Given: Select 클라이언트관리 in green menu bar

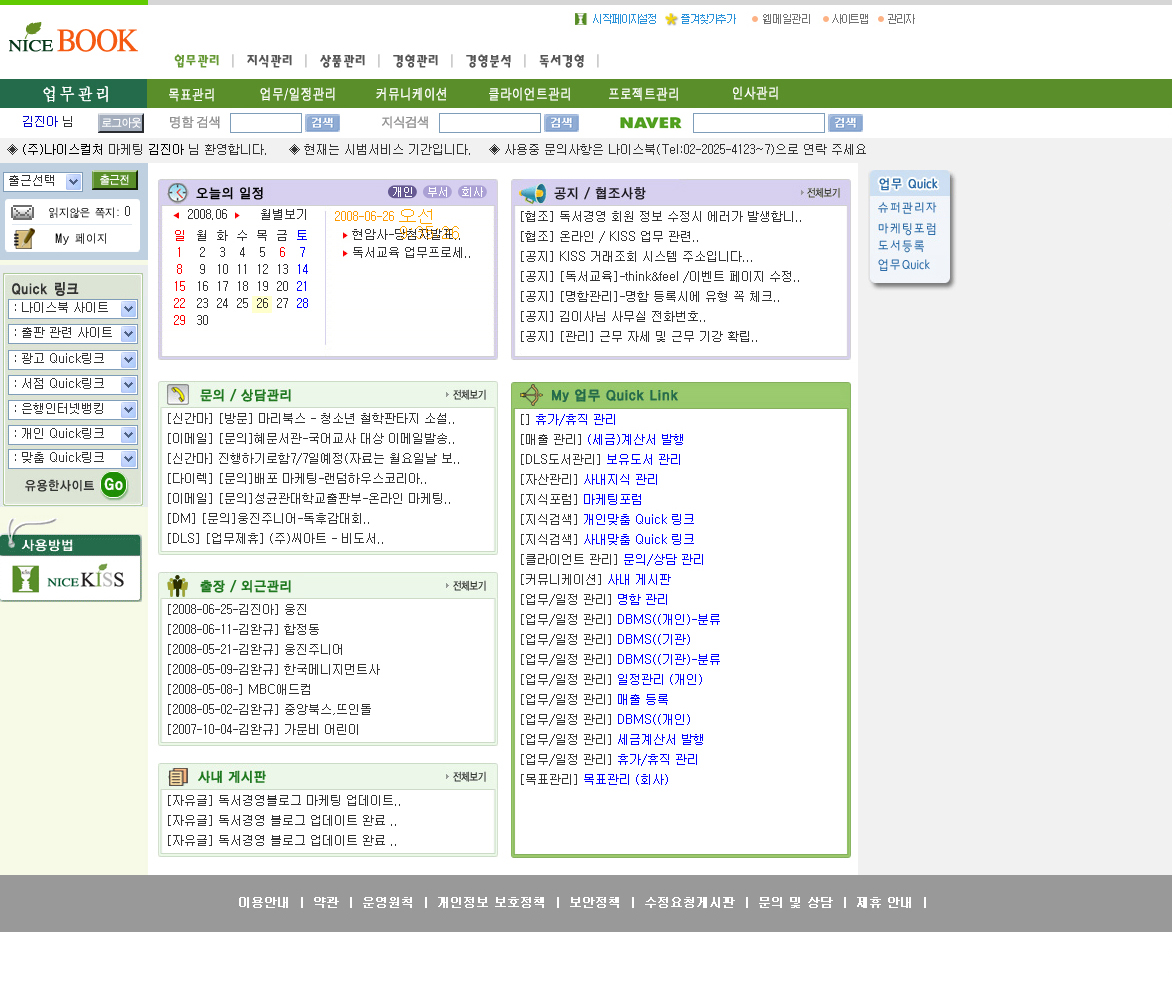Looking at the screenshot, I should pos(529,94).
